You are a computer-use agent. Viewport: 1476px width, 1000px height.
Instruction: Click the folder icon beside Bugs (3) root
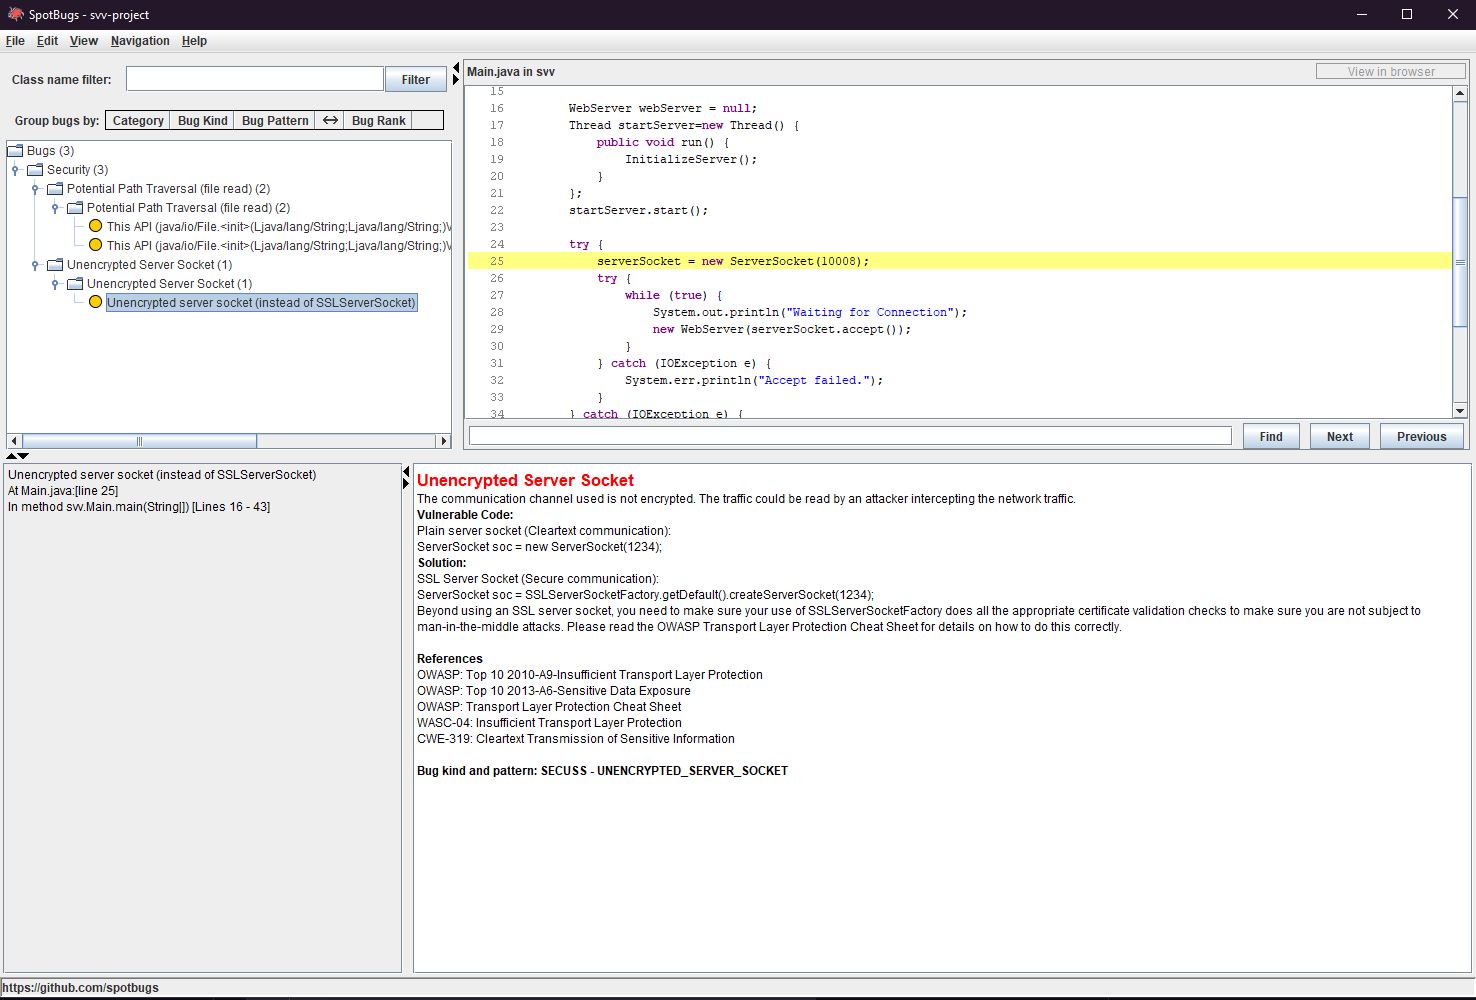coord(16,149)
